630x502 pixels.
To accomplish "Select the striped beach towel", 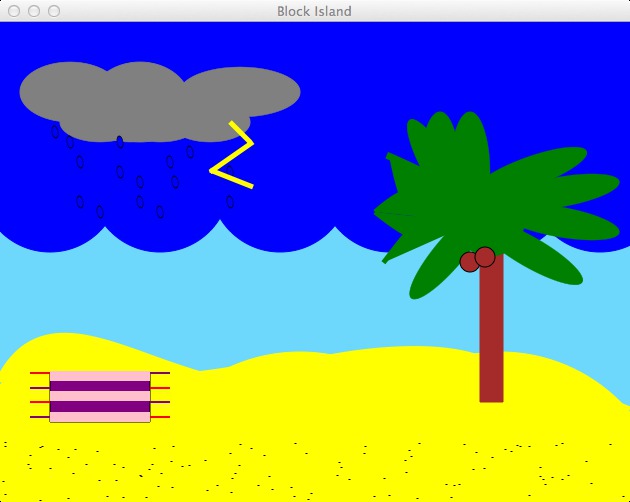I will pyautogui.click(x=100, y=397).
